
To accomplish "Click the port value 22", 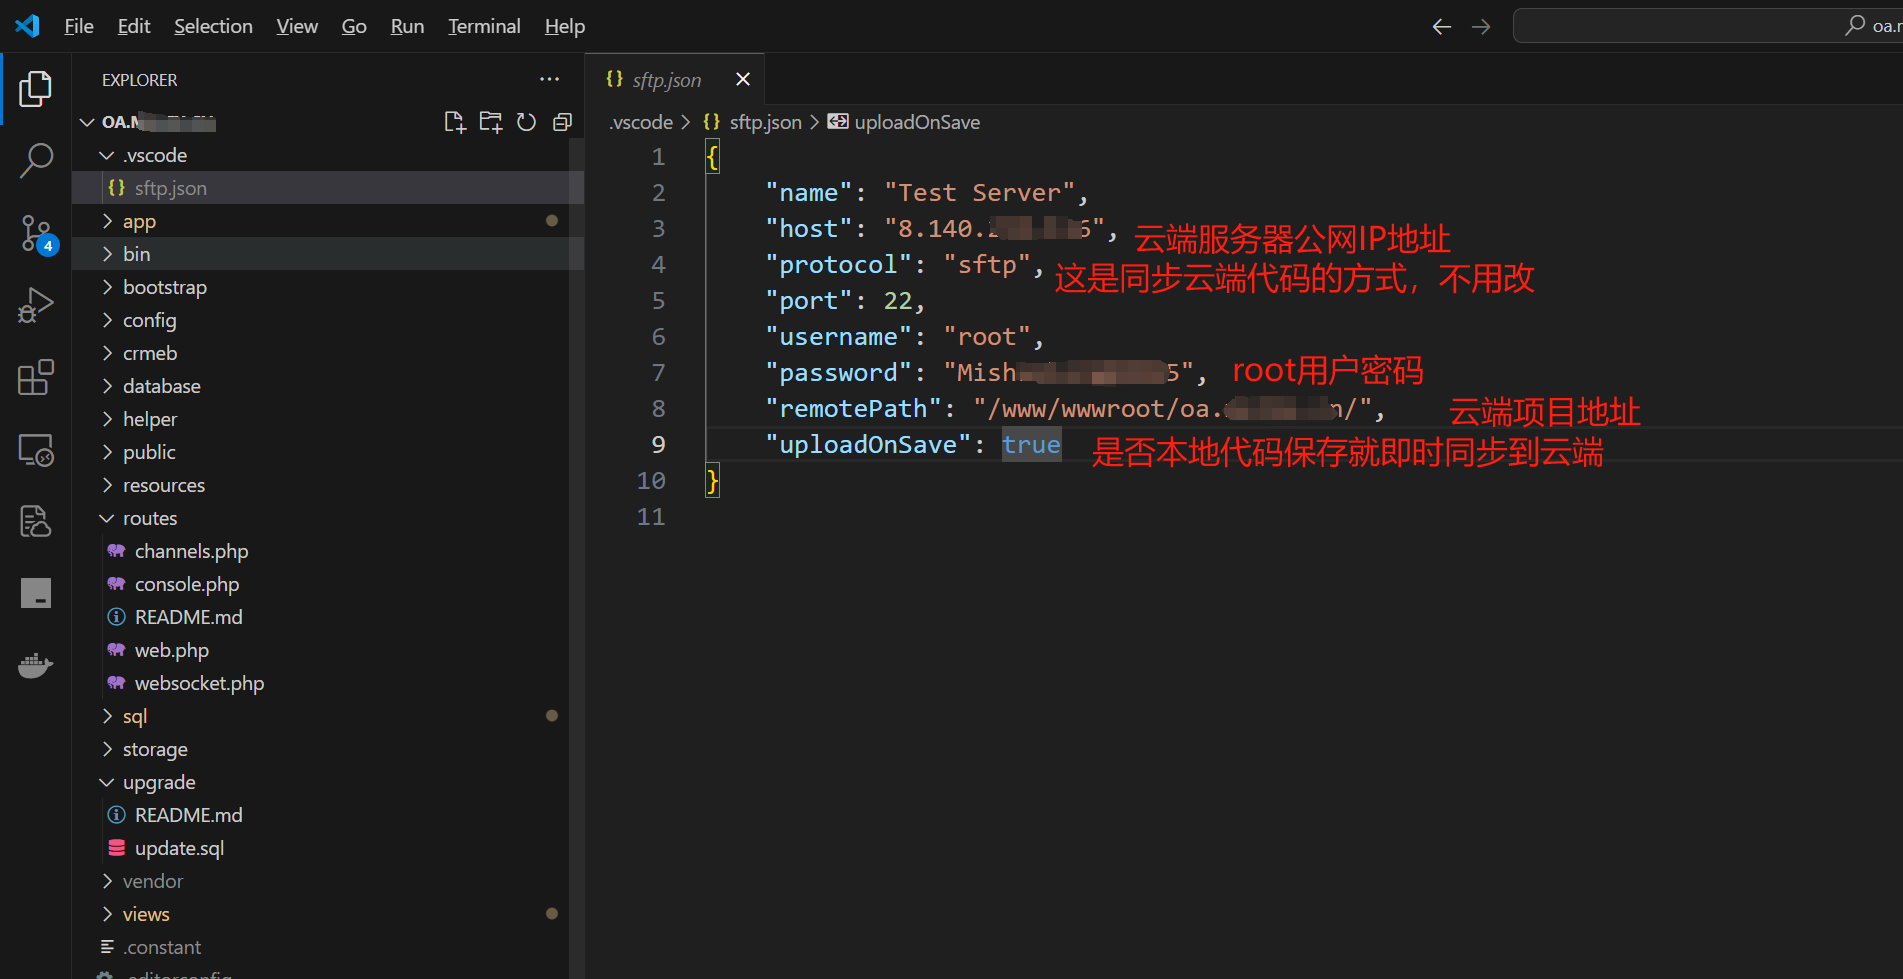I will pos(898,300).
